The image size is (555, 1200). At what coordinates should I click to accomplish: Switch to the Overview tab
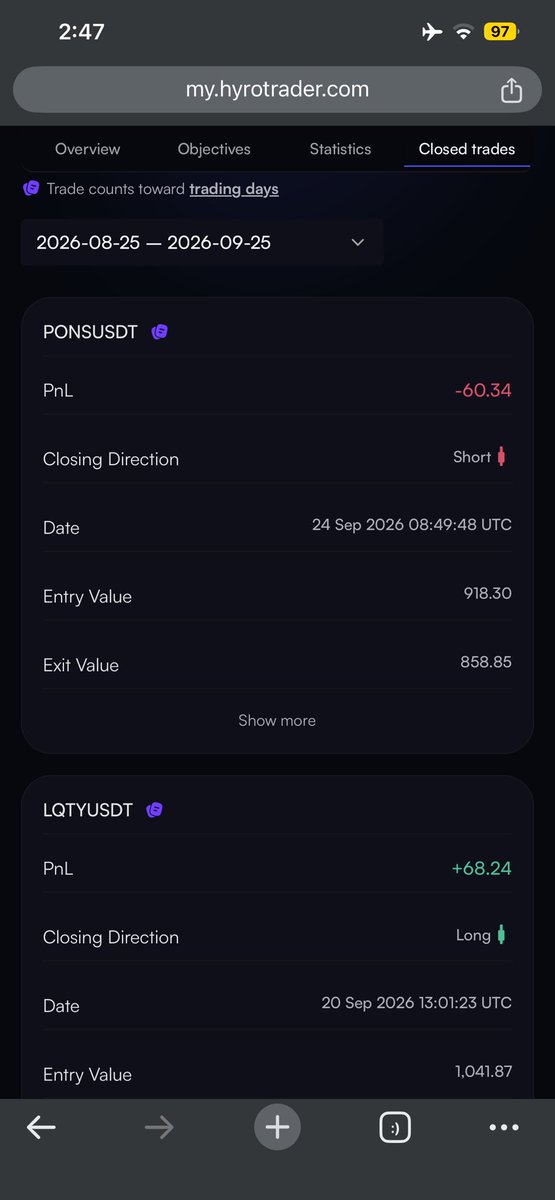pos(87,149)
